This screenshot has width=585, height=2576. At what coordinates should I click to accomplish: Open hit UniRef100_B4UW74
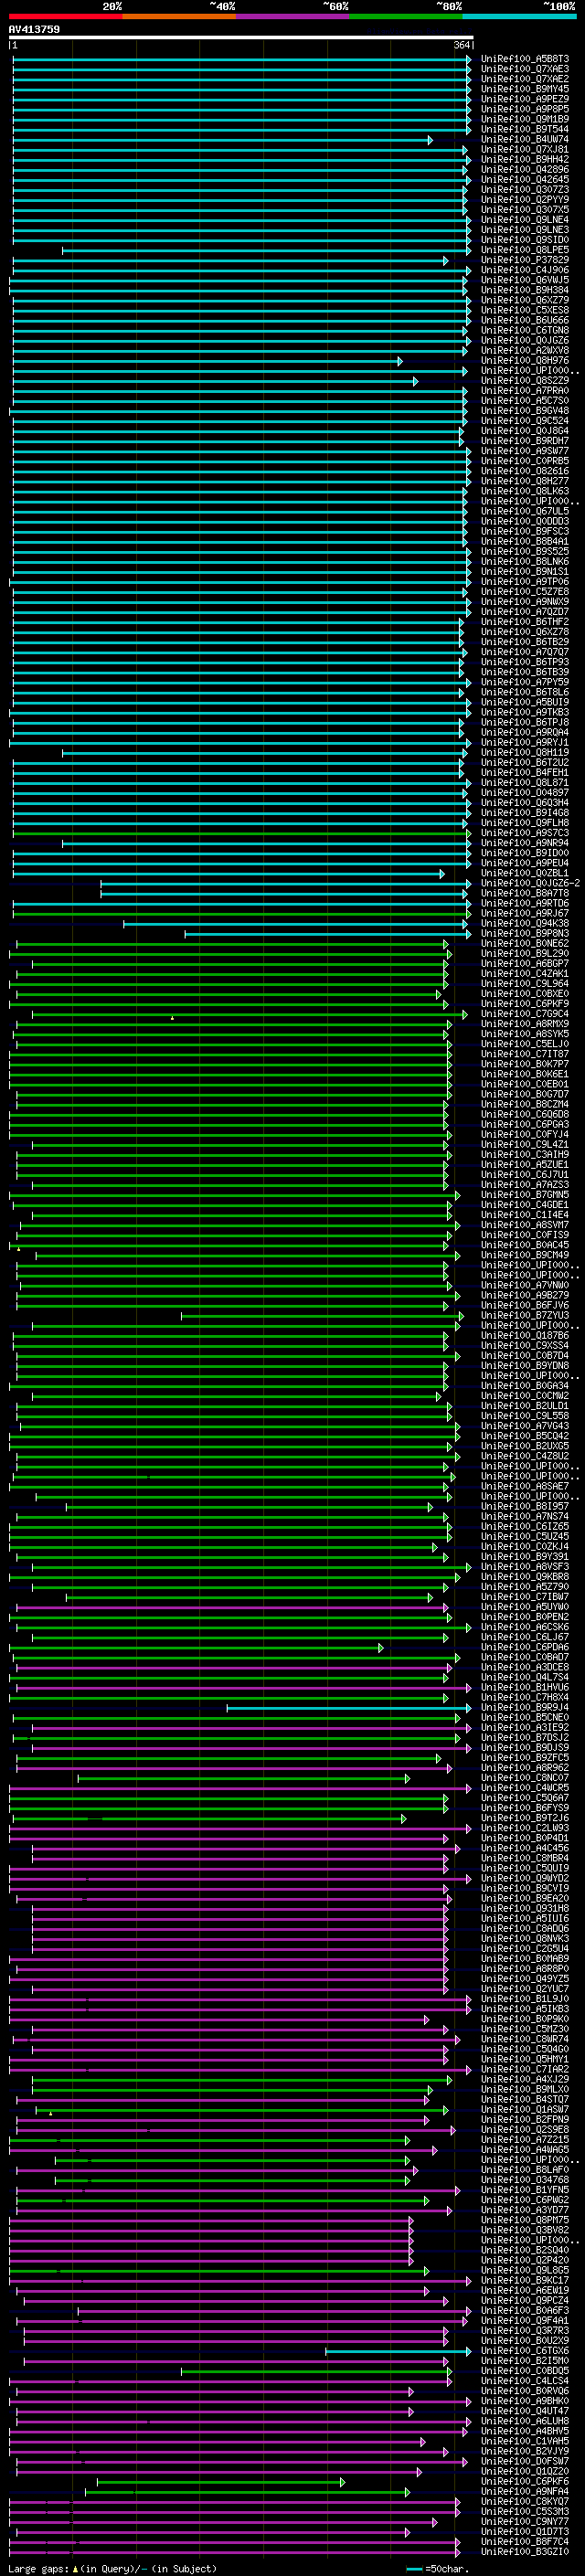click(x=525, y=139)
